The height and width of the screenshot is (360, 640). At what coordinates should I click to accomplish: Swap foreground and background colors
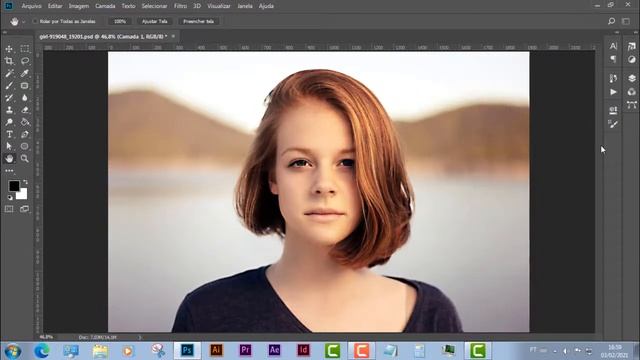click(25, 182)
